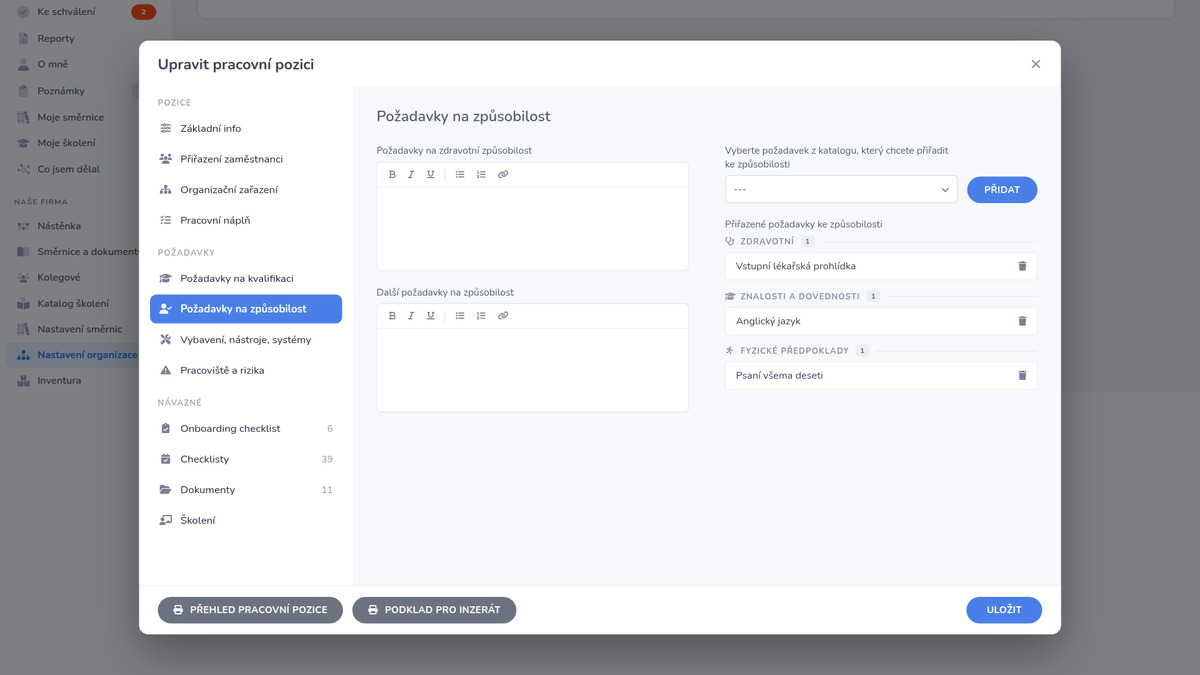1200x675 pixels.
Task: Open Inventura in the background sidebar
Action: pos(59,380)
